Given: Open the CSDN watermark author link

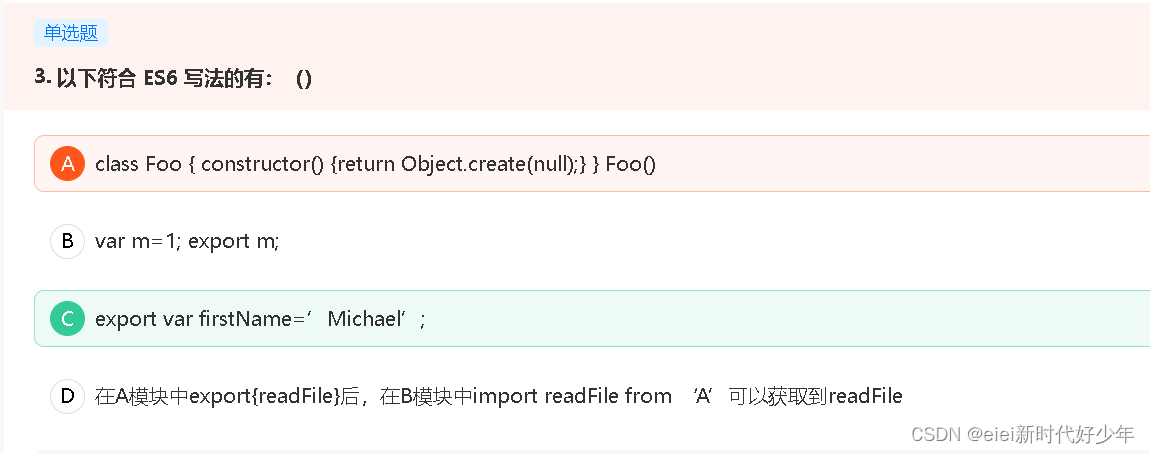Looking at the screenshot, I should click(x=1022, y=433).
